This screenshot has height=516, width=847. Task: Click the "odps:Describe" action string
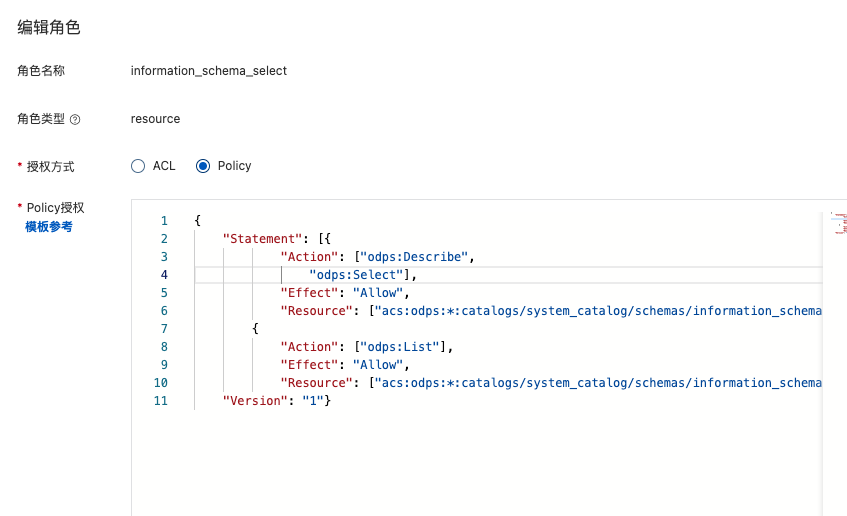click(420, 257)
